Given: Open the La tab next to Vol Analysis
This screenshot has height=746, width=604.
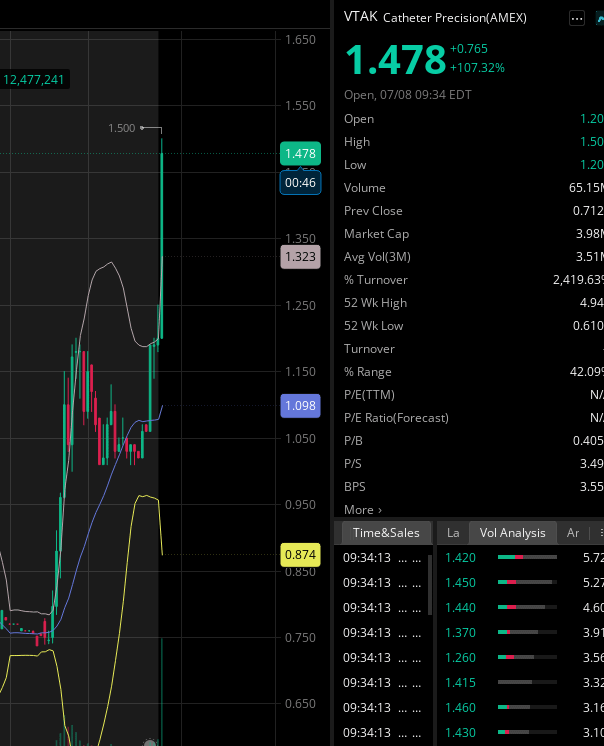Looking at the screenshot, I should pyautogui.click(x=453, y=533).
